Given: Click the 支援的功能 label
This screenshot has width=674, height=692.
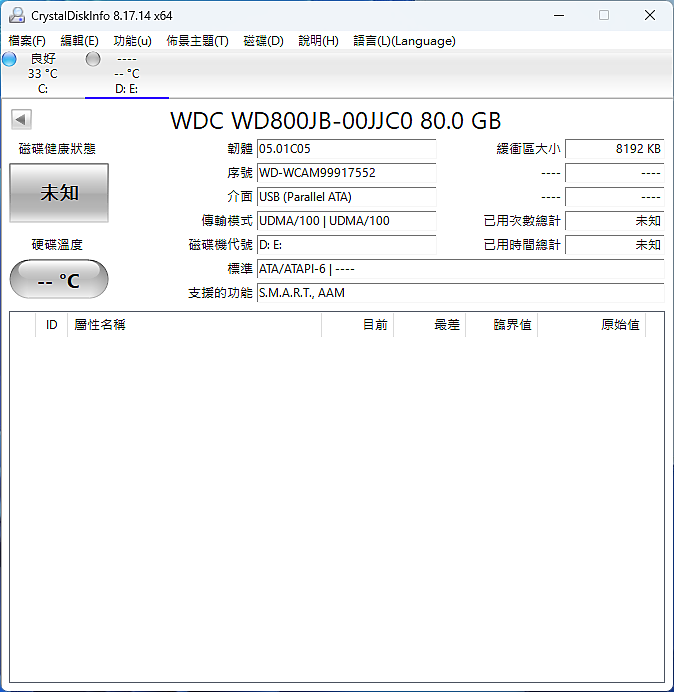Looking at the screenshot, I should [x=220, y=293].
